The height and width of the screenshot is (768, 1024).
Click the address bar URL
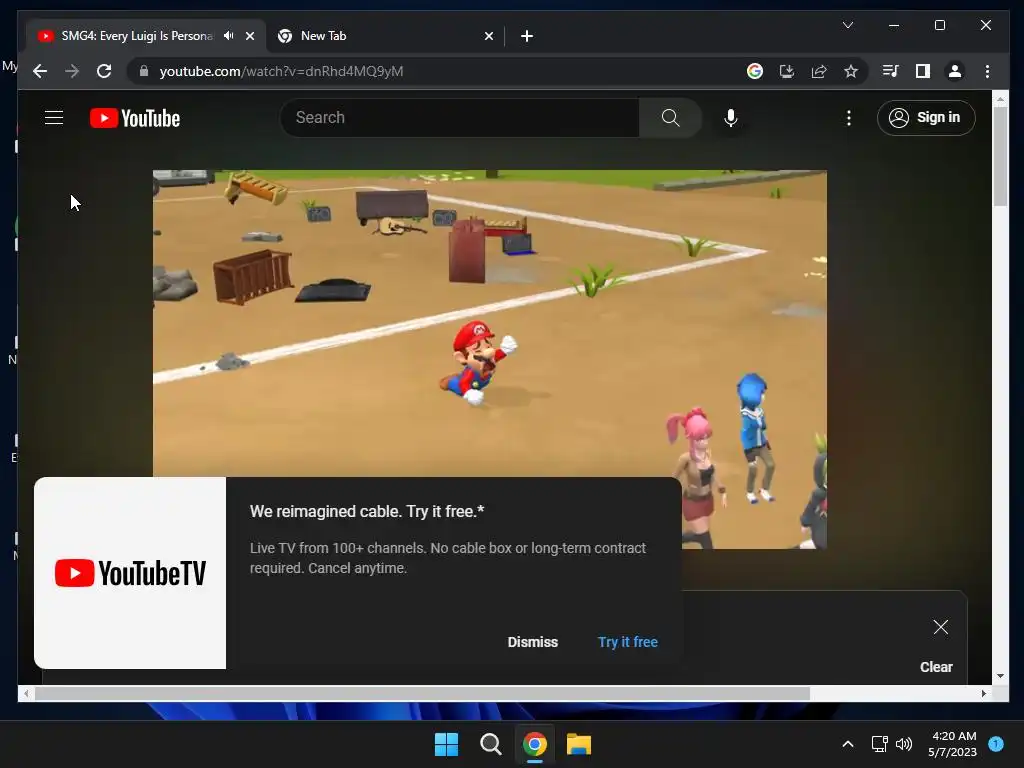[x=281, y=71]
